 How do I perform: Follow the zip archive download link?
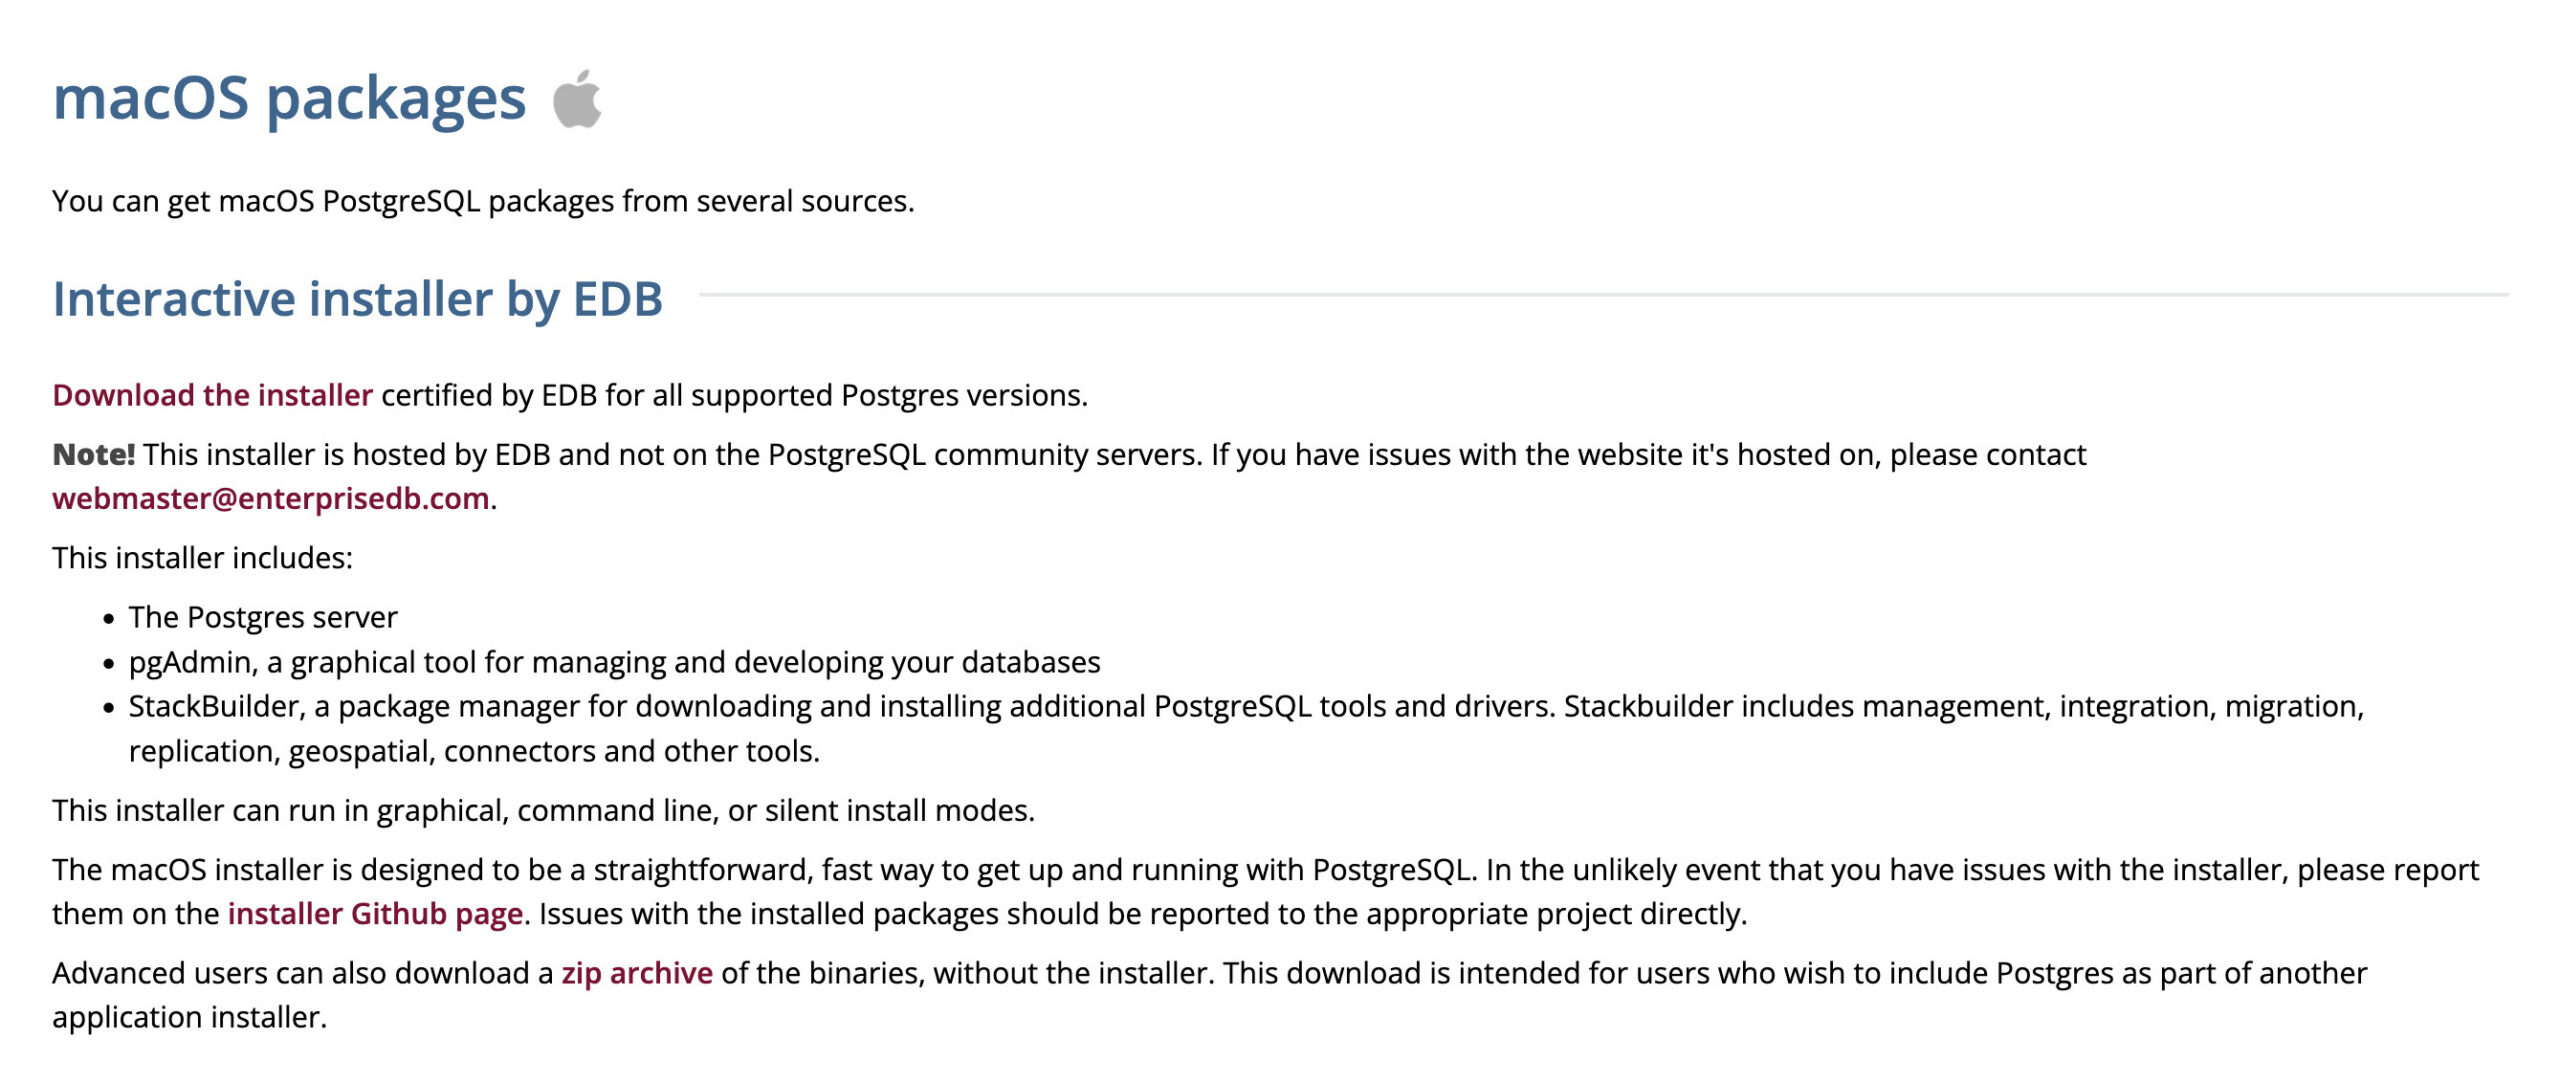pyautogui.click(x=637, y=973)
